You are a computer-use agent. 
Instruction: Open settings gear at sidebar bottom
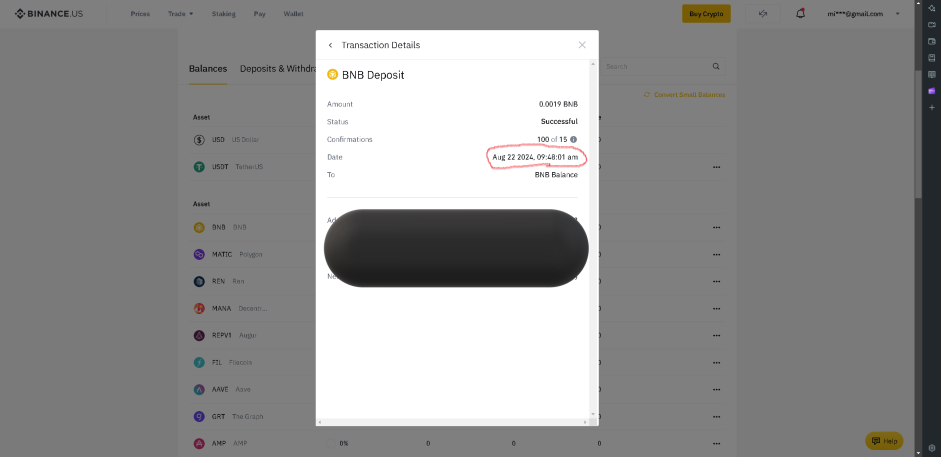click(x=931, y=447)
